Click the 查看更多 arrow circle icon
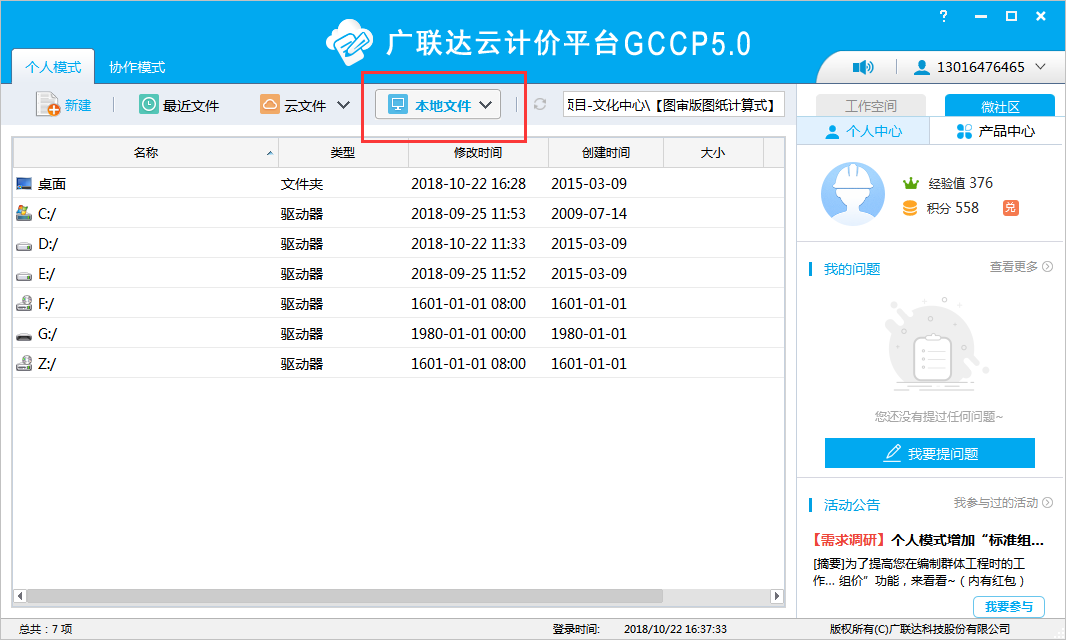 pos(1048,267)
